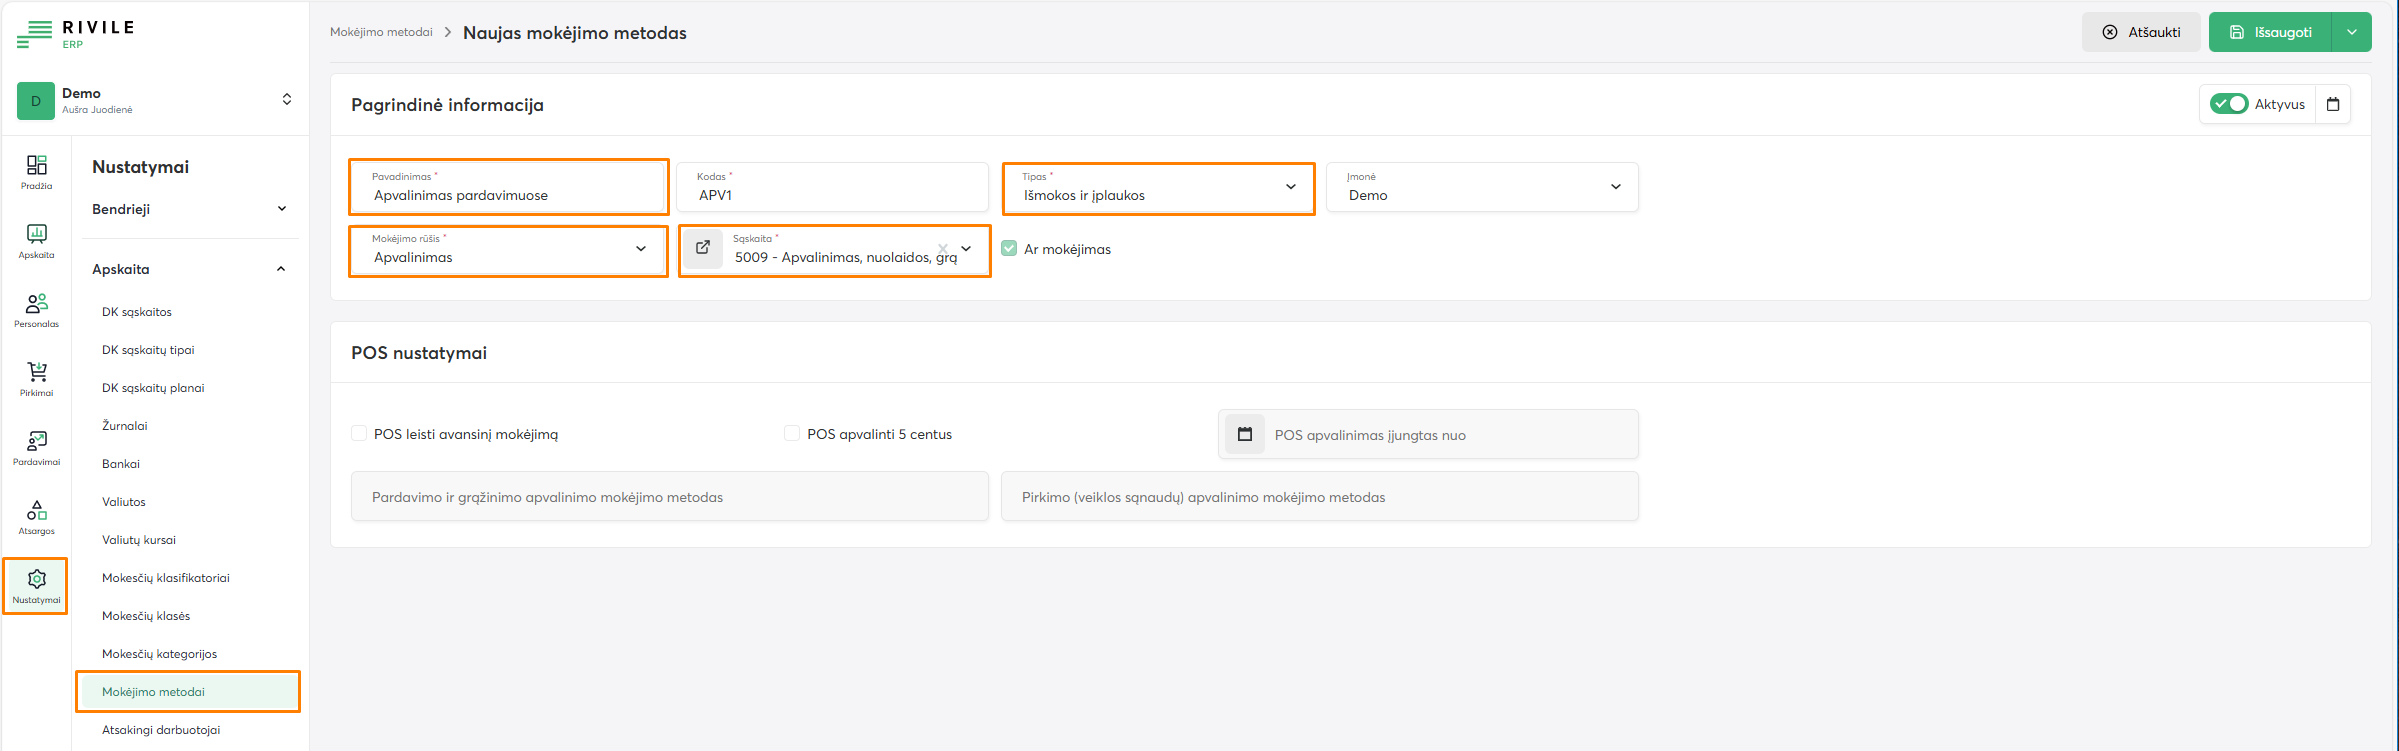Click the calendar icon next to Aktyvus
Viewport: 2399px width, 751px height.
(x=2333, y=104)
